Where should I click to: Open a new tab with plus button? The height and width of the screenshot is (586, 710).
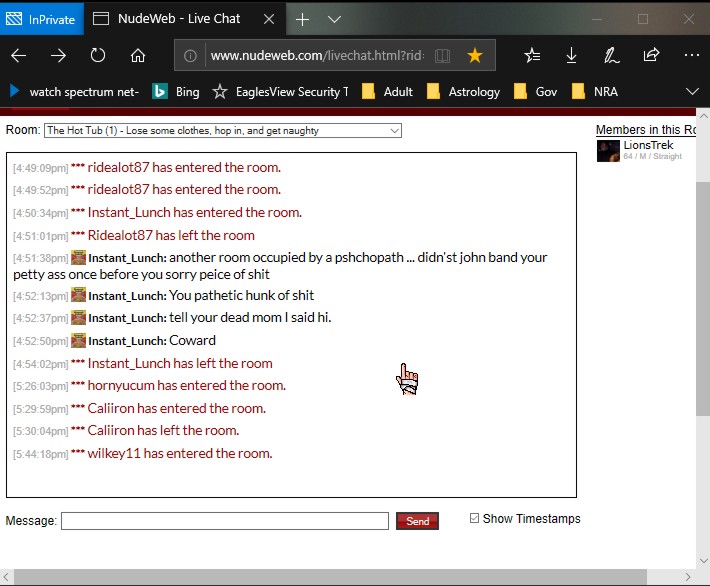click(x=303, y=19)
